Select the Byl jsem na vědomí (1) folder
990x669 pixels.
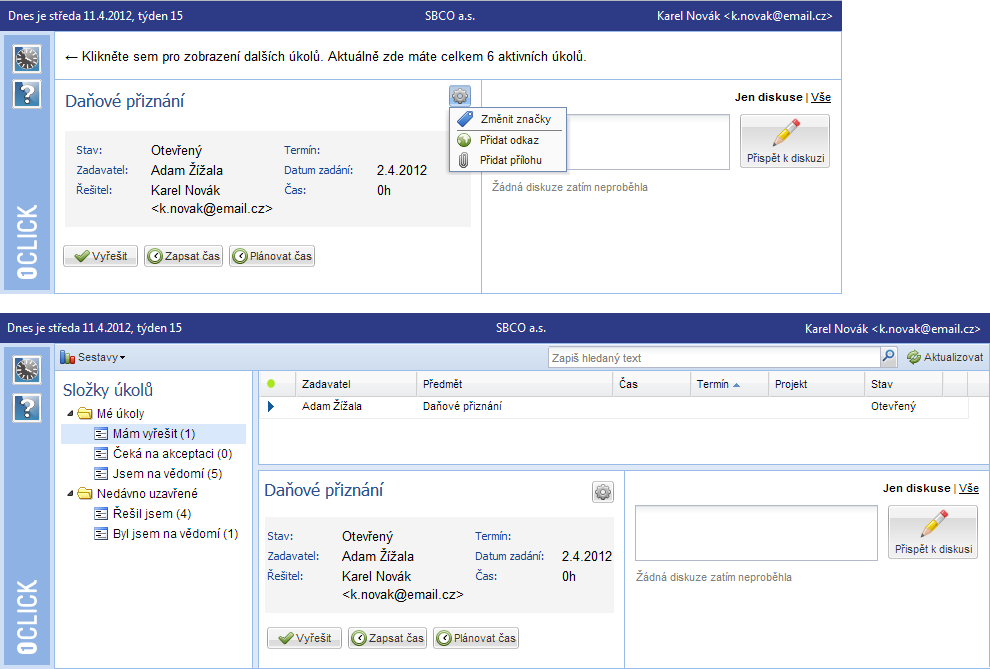click(x=166, y=534)
